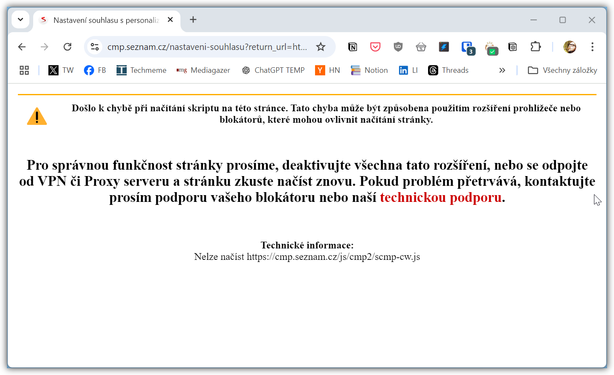Open the extension with green checkmark badge

click(x=491, y=48)
